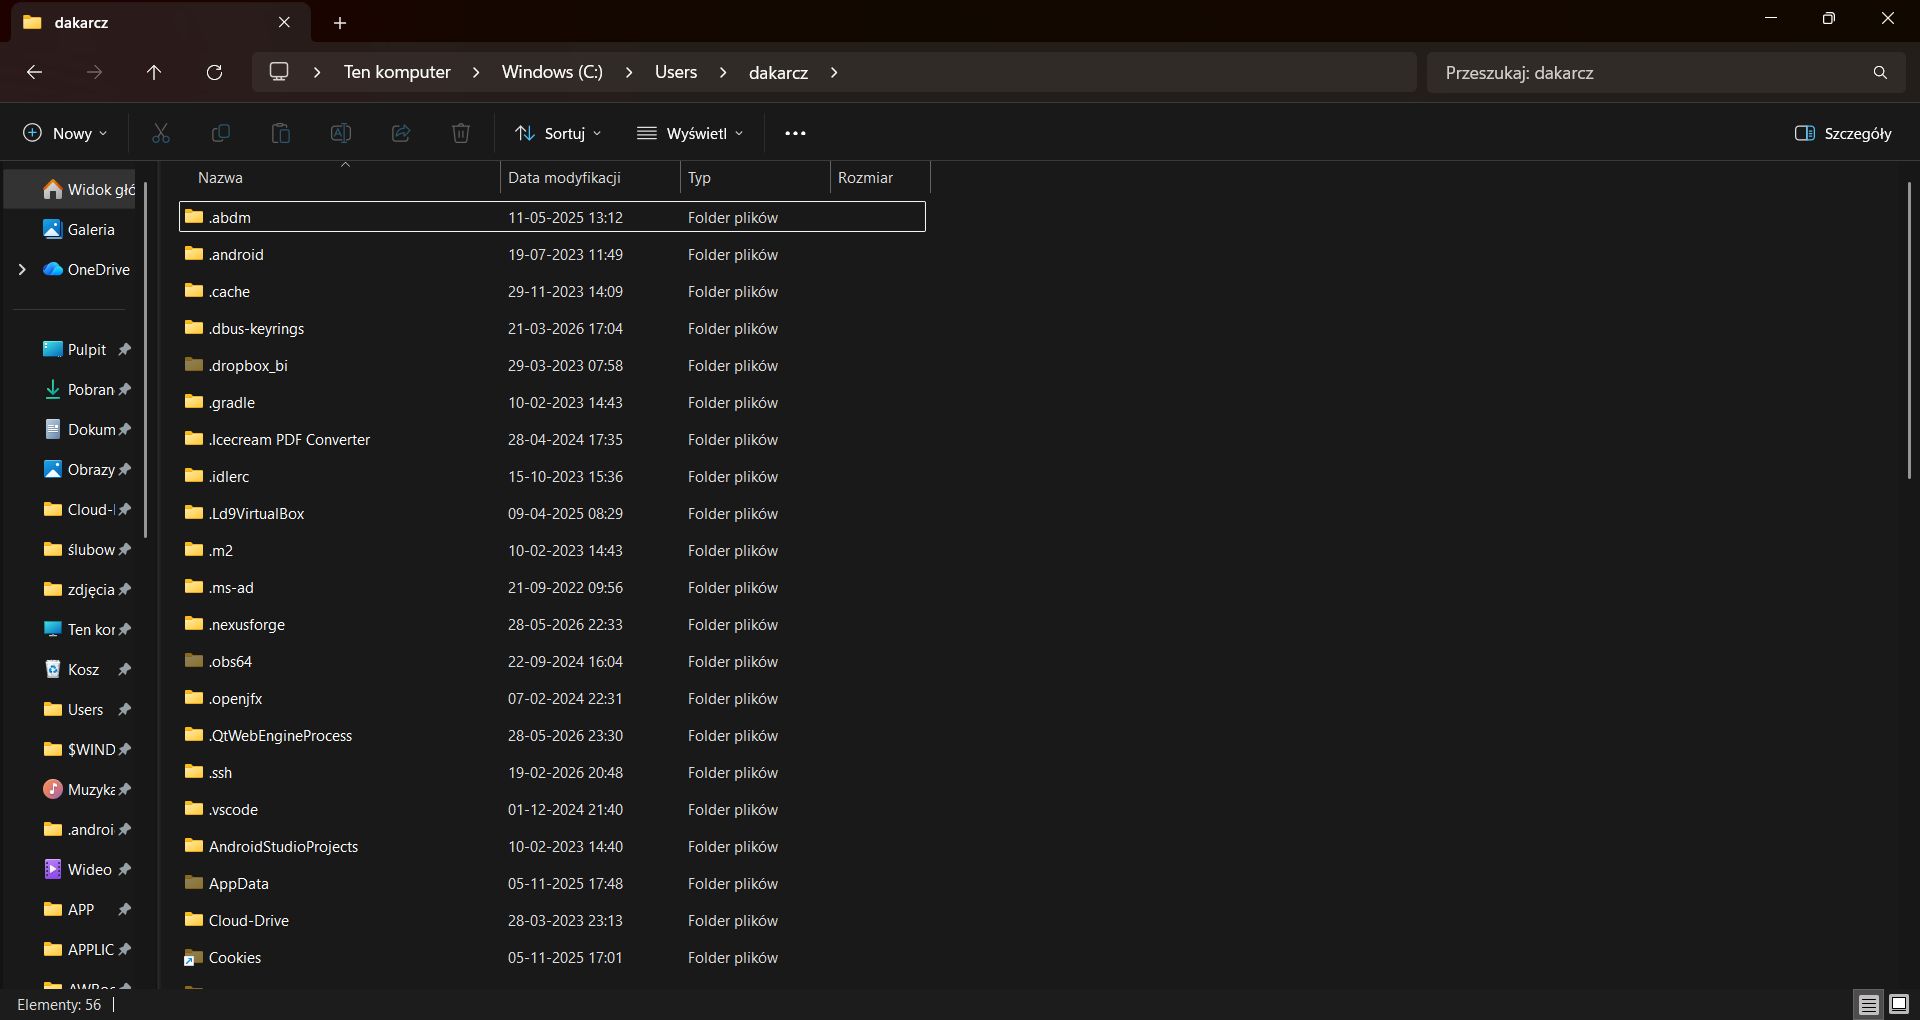Switch to details list view icon
This screenshot has height=1020, width=1920.
pos(1868,1004)
